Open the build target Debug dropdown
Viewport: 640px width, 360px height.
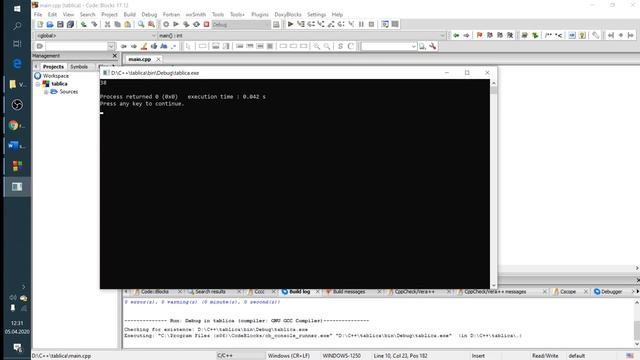coord(241,24)
